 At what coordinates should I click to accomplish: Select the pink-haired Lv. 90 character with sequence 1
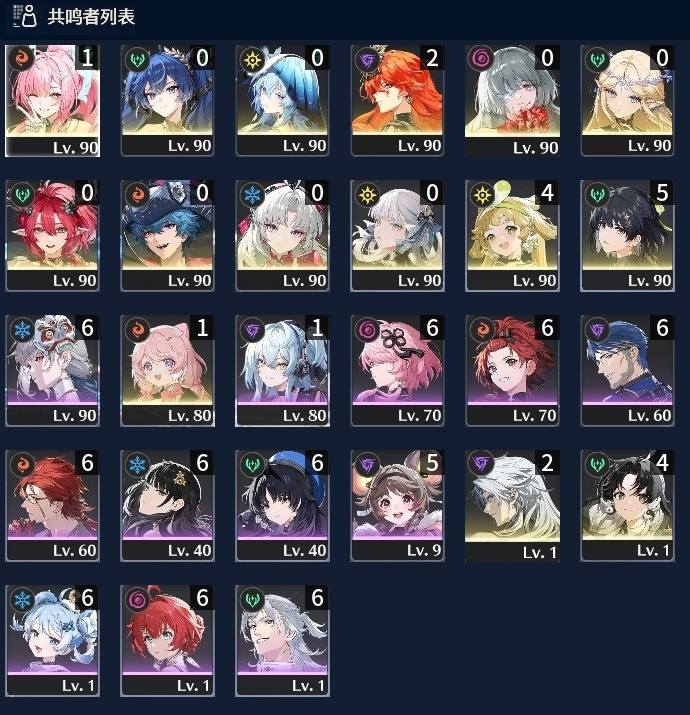pos(52,100)
